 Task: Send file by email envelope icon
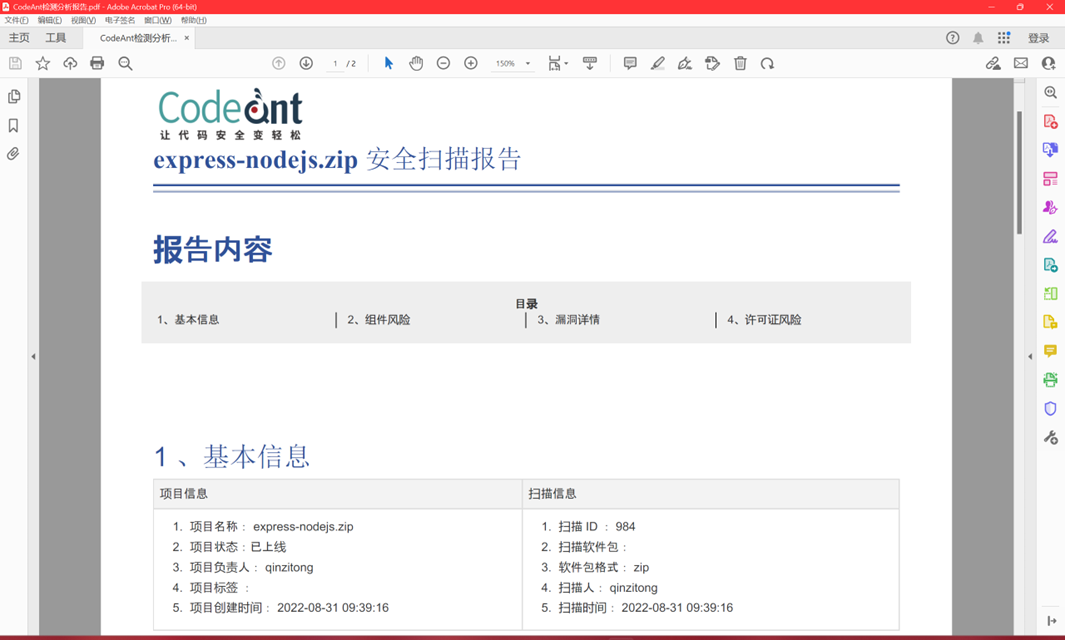[1021, 63]
